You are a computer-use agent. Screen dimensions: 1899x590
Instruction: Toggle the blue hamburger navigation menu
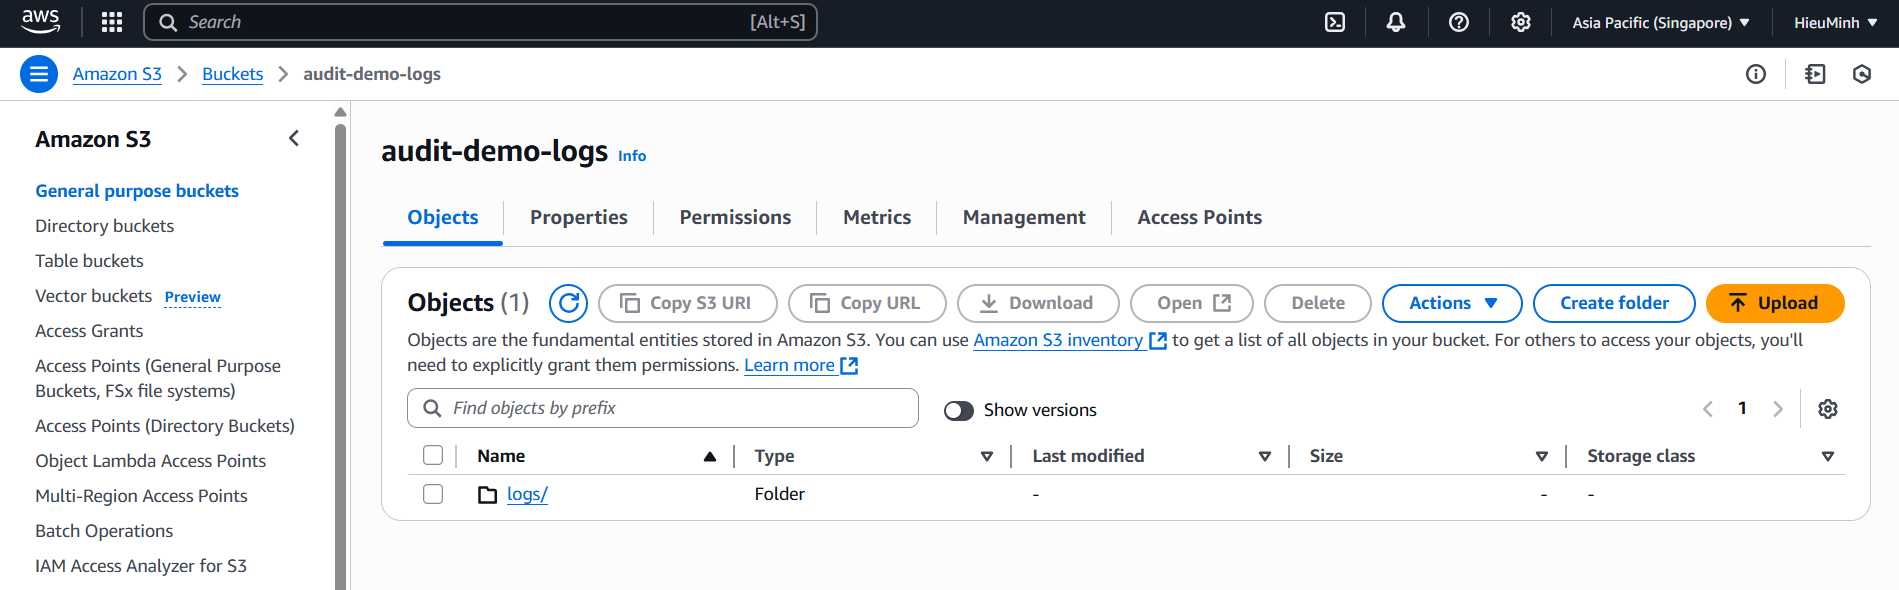[x=39, y=74]
